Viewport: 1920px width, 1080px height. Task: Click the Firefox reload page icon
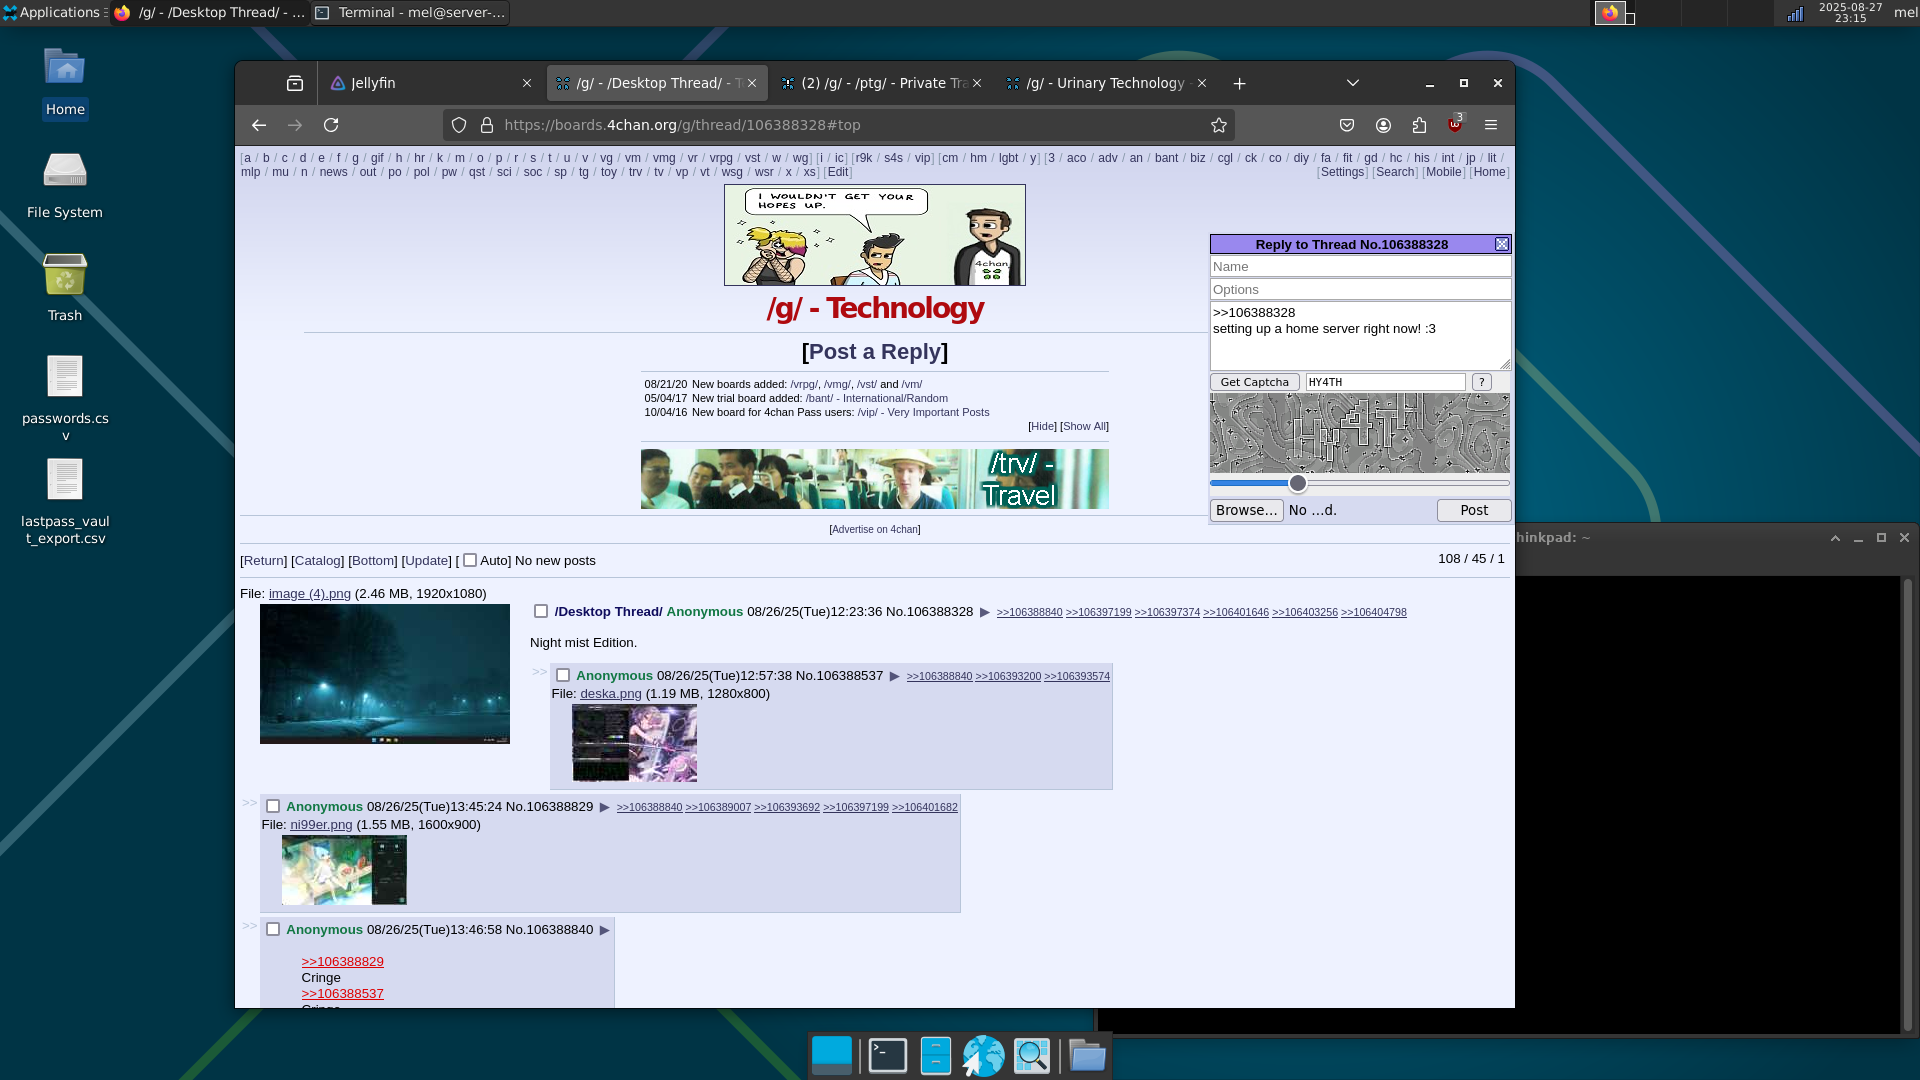point(331,125)
